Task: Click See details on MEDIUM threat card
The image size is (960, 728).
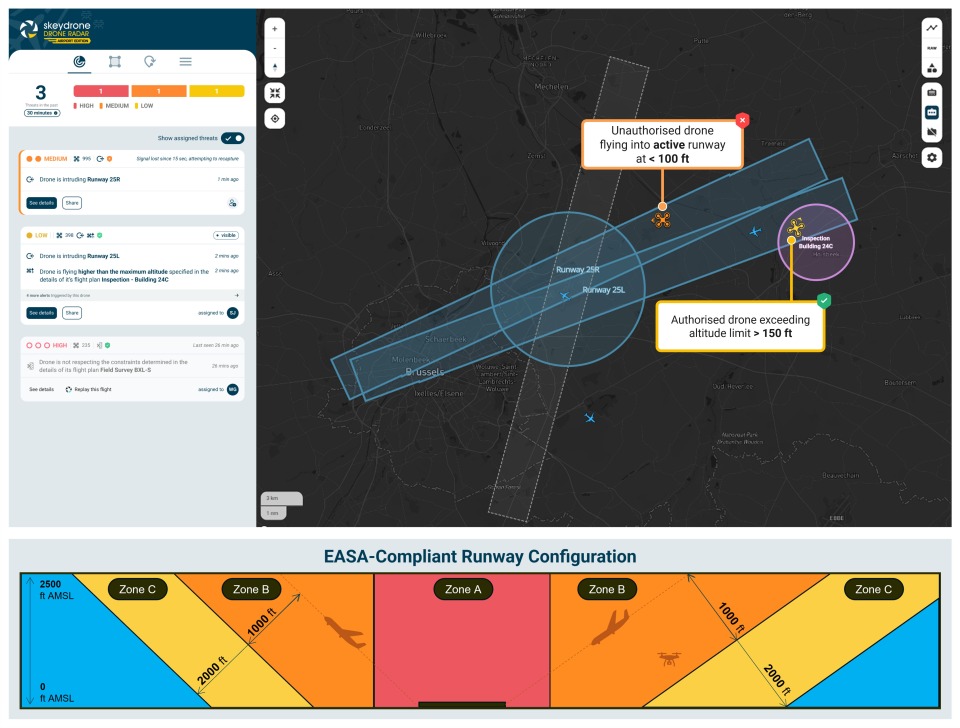Action: [x=41, y=203]
